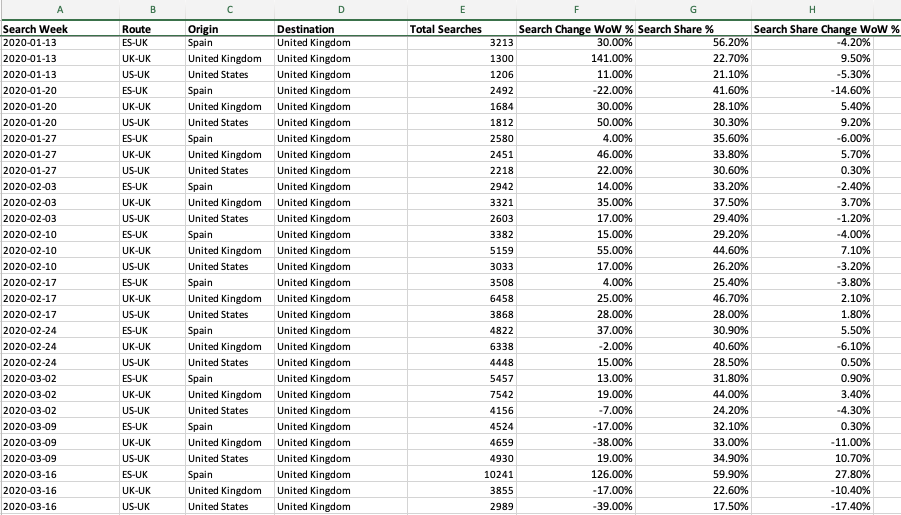Select total searches cell 4156
This screenshot has height=515, width=901.
461,410
